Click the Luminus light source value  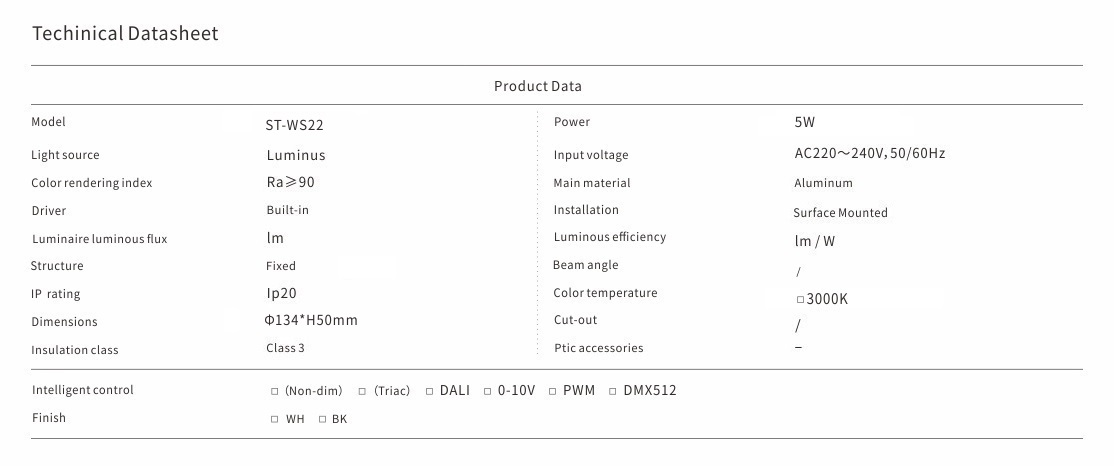295,155
